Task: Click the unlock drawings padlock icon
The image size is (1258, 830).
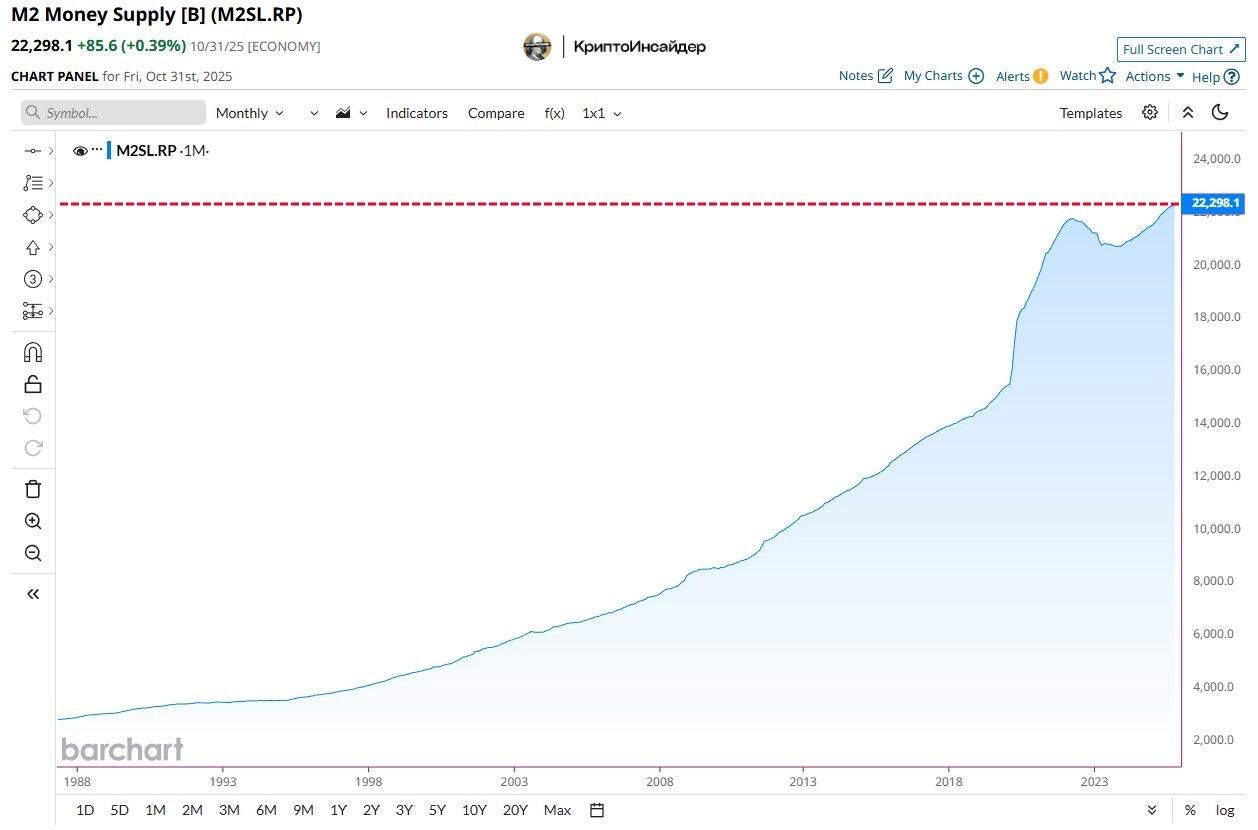Action: [33, 384]
